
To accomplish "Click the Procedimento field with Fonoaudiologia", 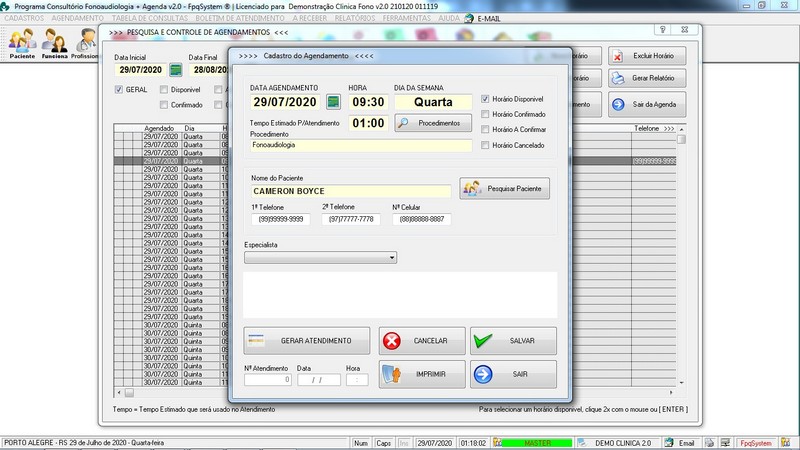I will click(x=361, y=145).
